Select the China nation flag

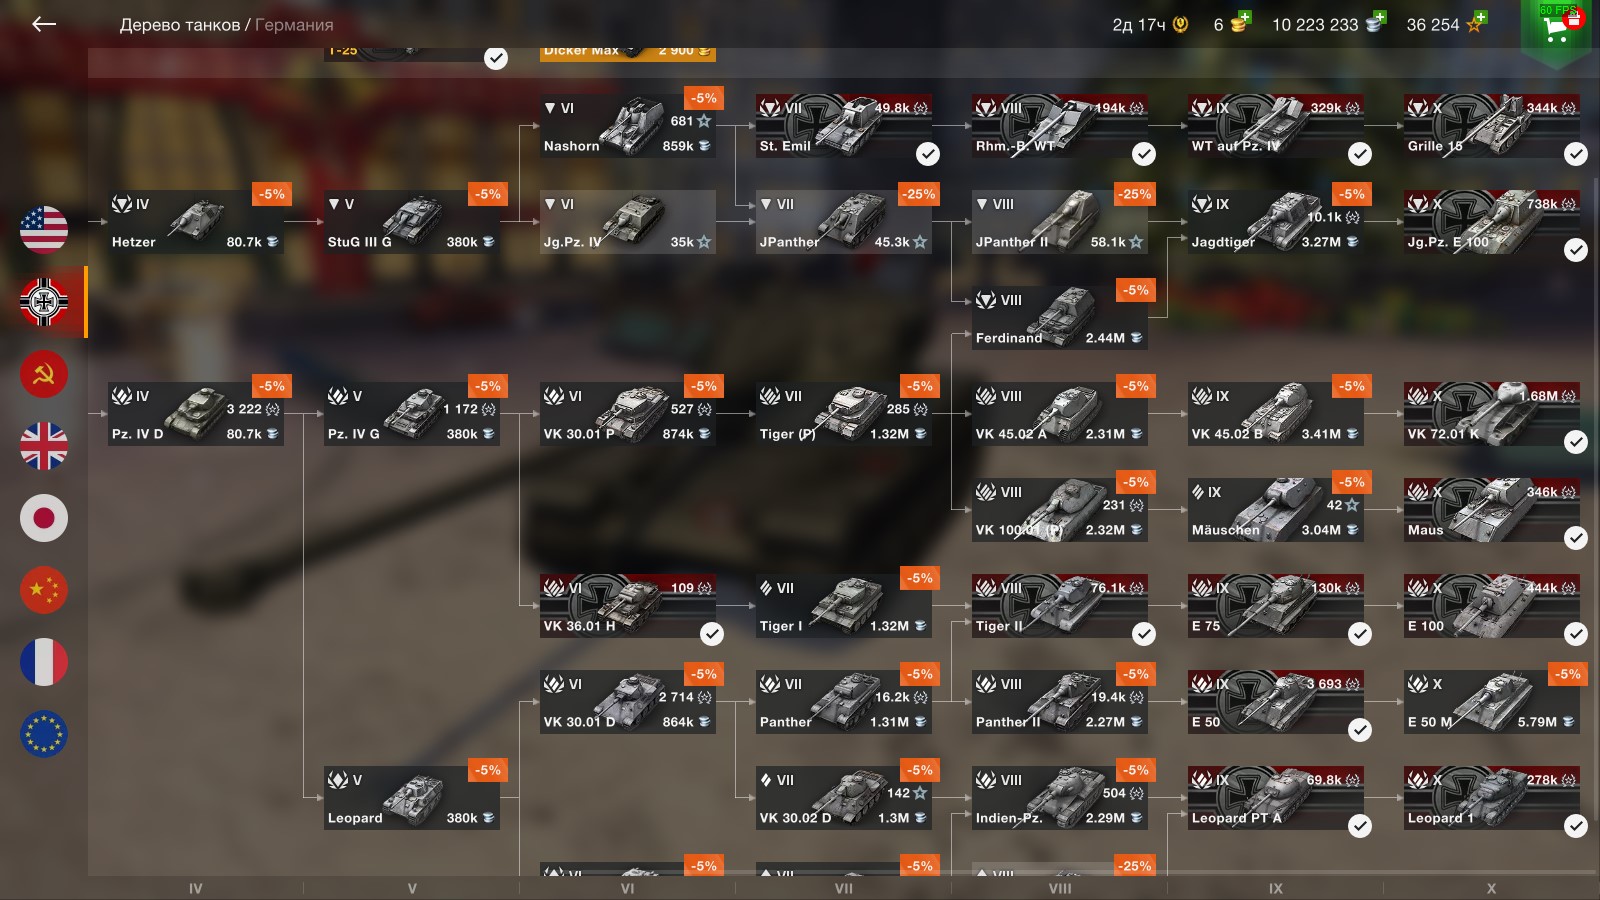tap(44, 590)
